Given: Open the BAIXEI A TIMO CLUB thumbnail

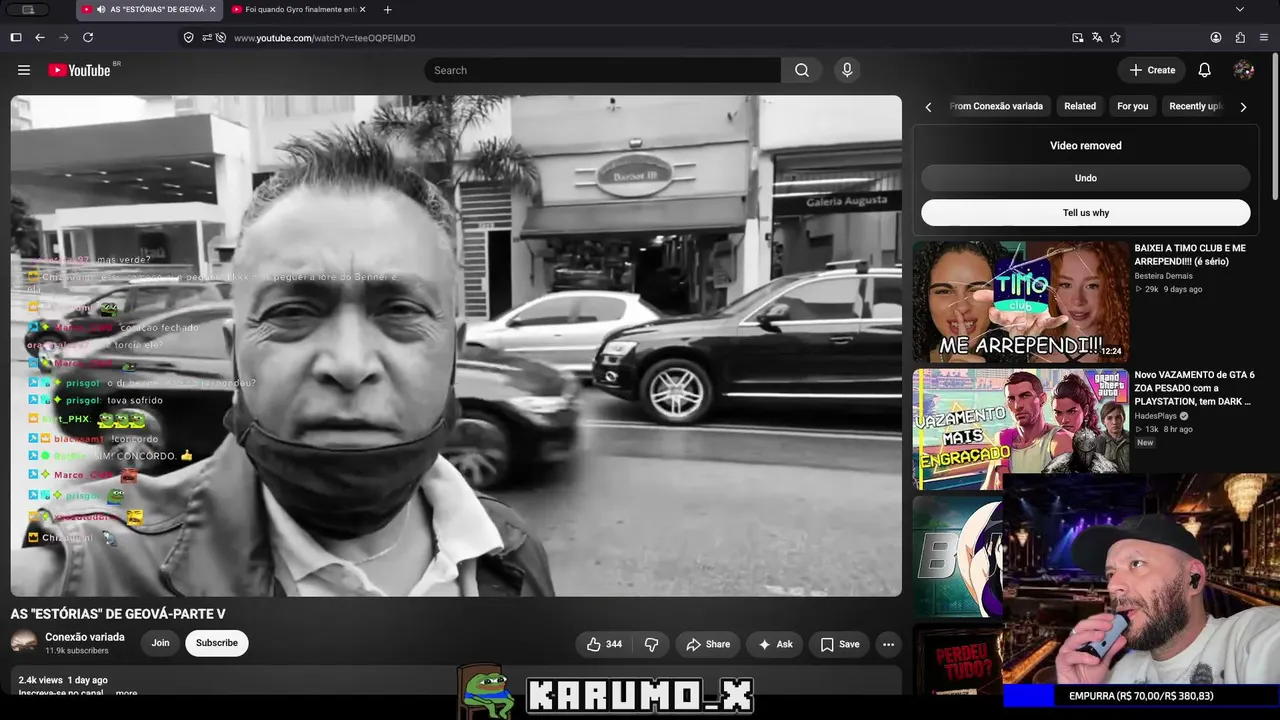Looking at the screenshot, I should point(1021,301).
